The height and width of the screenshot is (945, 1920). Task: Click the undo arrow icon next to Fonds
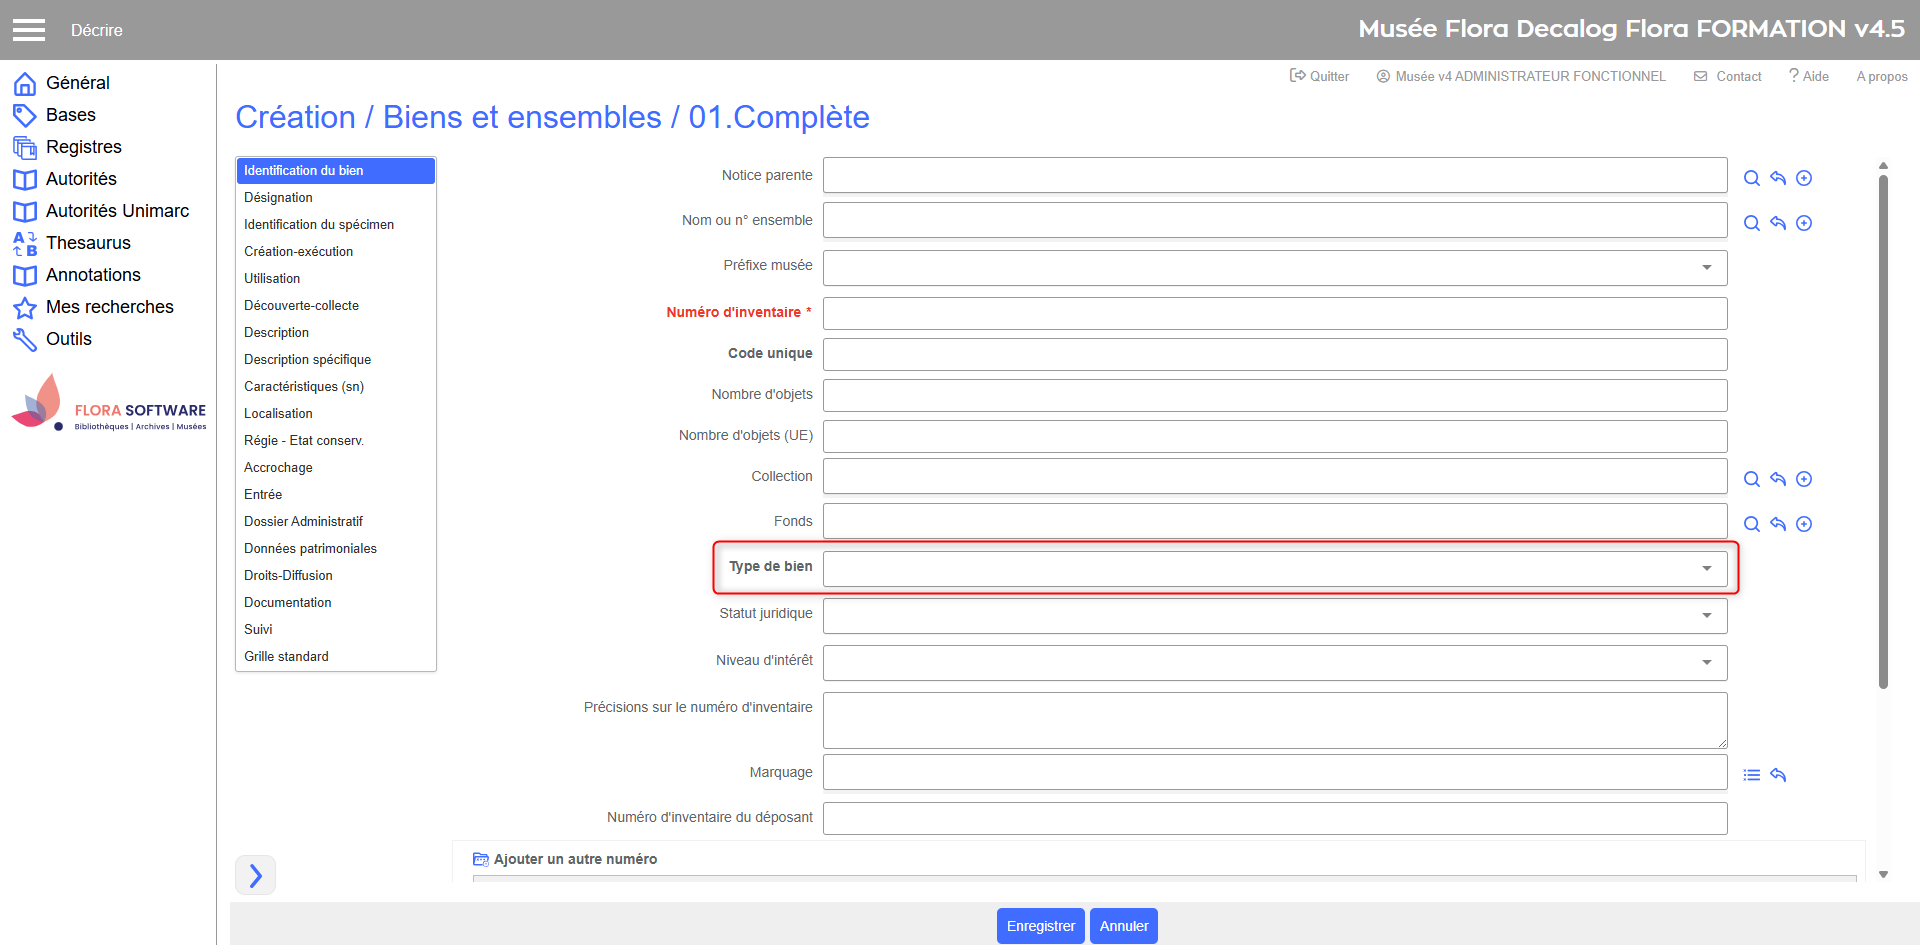1777,524
